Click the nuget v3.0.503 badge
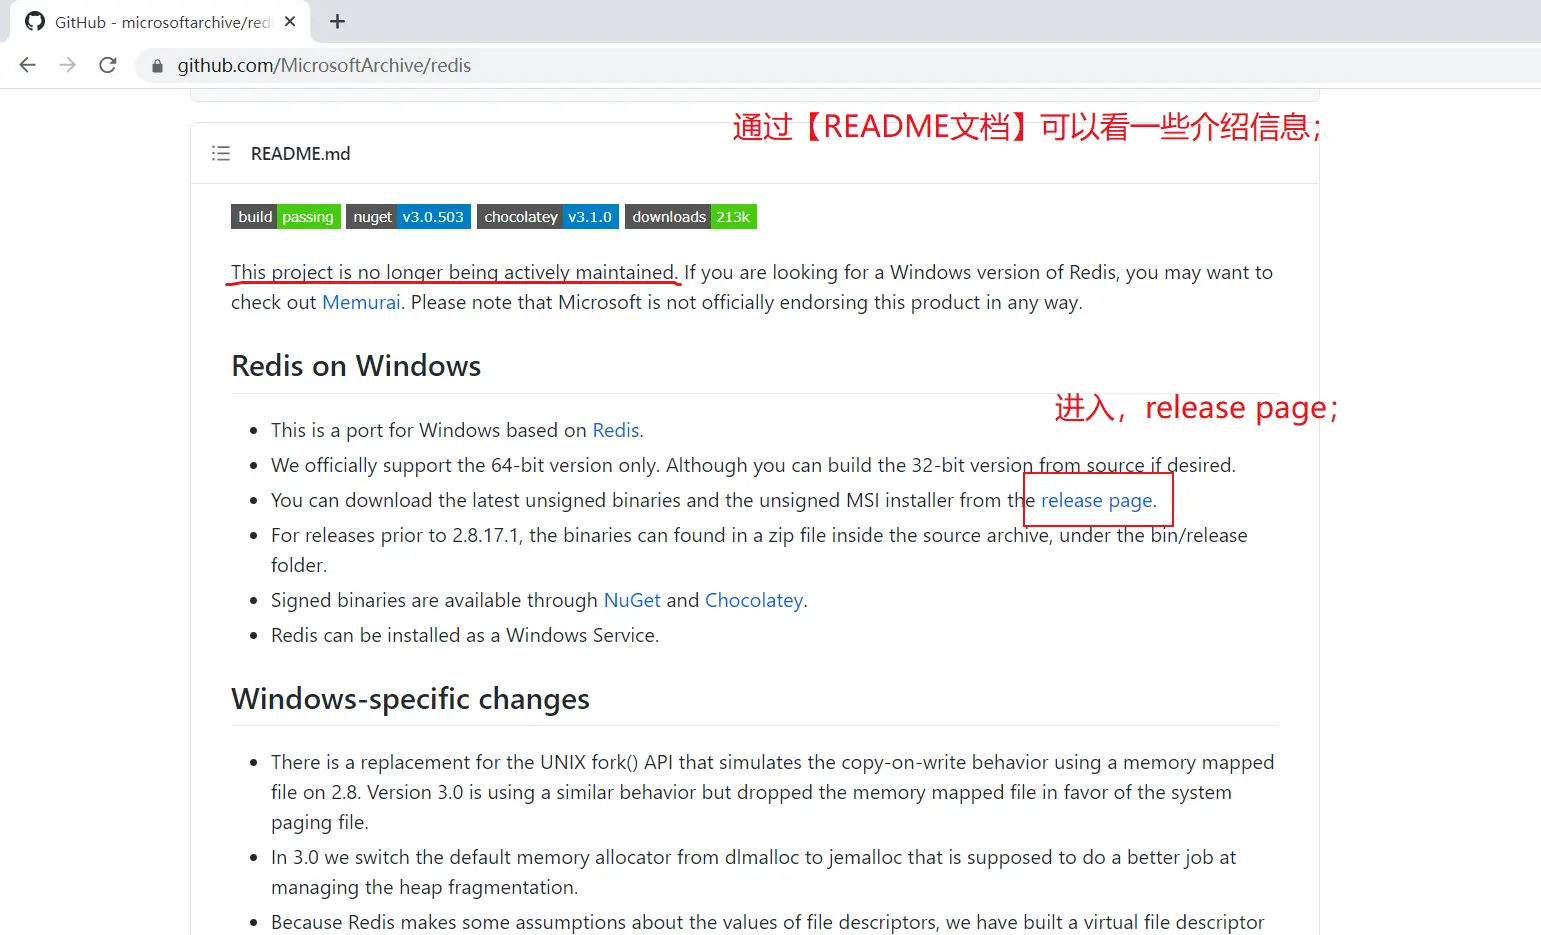1541x935 pixels. coord(408,217)
